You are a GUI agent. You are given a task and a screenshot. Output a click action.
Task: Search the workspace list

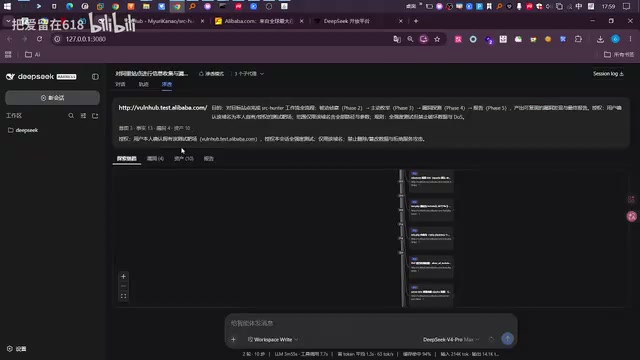point(71,116)
